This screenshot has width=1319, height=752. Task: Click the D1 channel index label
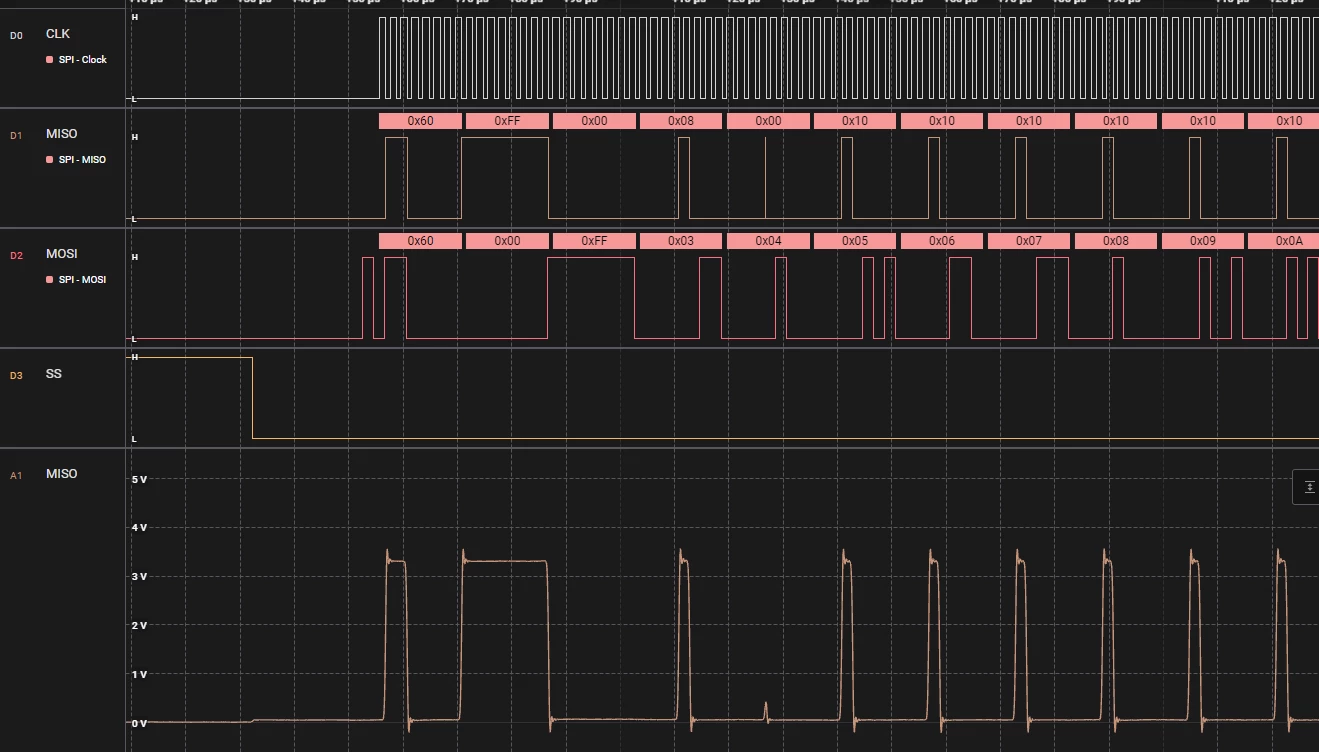pos(16,136)
